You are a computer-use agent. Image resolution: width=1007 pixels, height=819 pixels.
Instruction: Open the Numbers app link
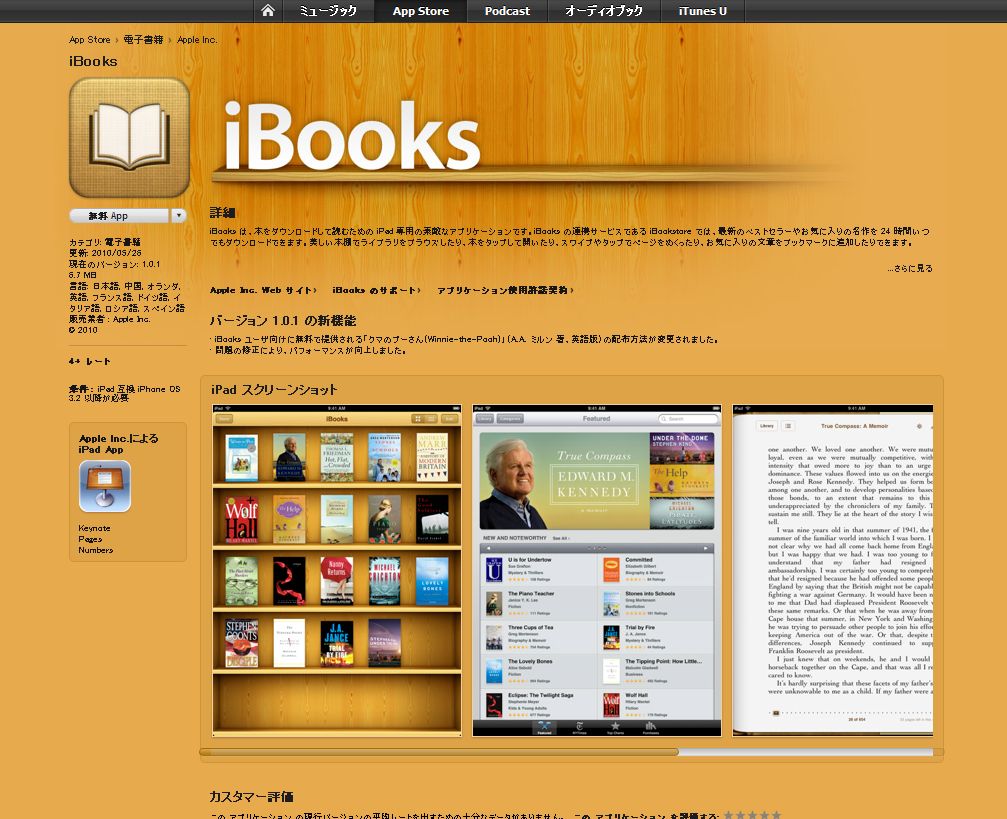pyautogui.click(x=96, y=550)
